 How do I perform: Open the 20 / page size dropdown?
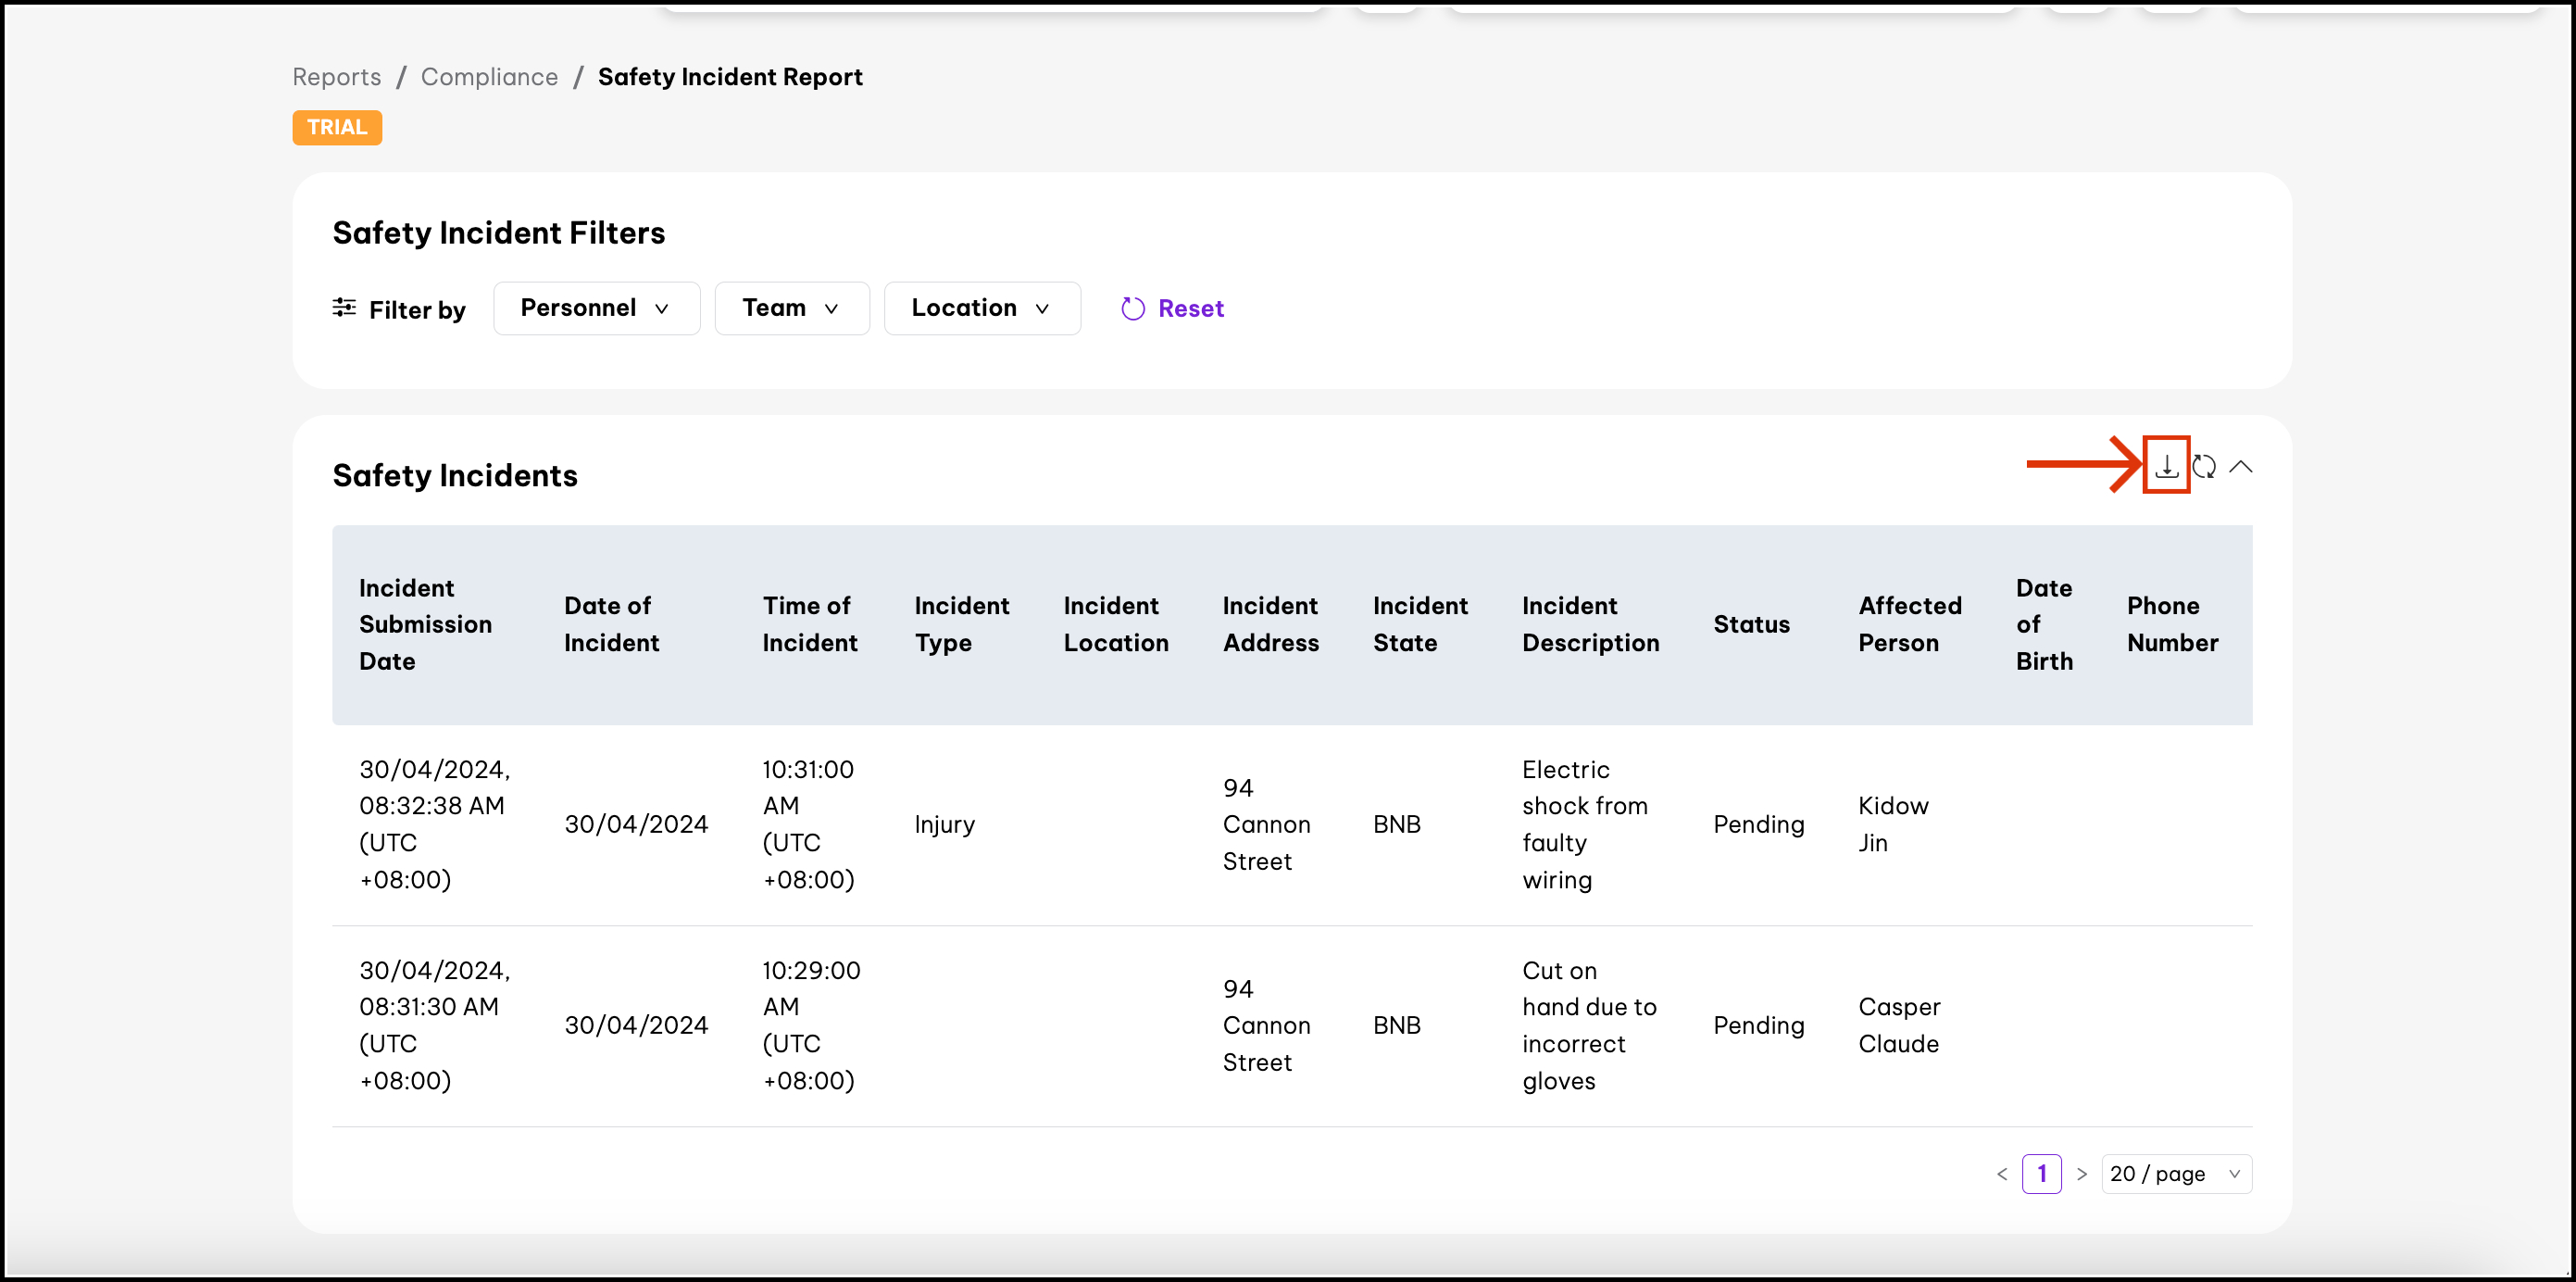[2176, 1174]
